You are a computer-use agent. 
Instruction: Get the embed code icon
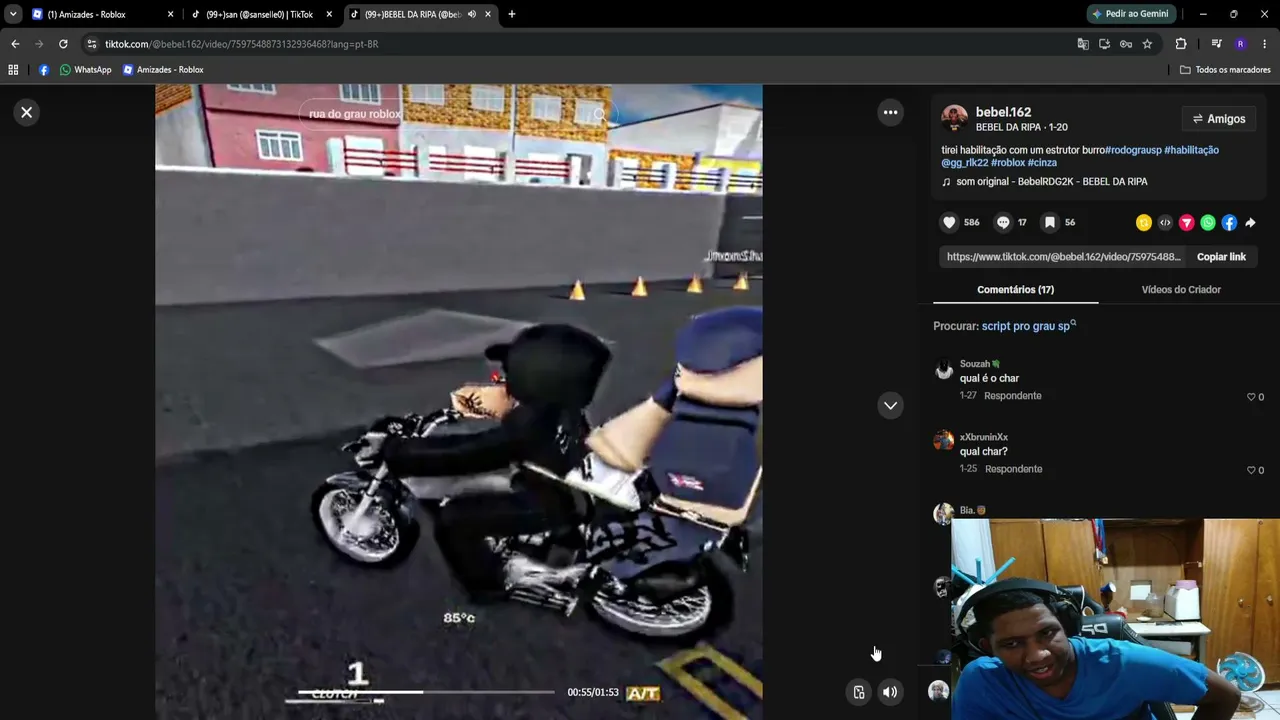click(1165, 223)
